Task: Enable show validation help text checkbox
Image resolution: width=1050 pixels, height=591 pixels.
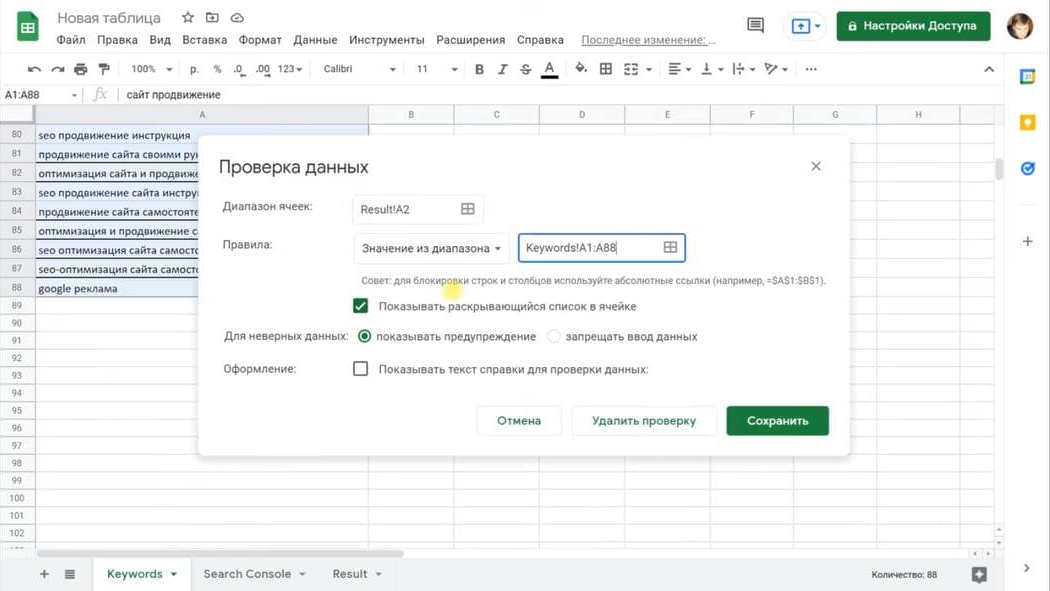Action: tap(361, 369)
